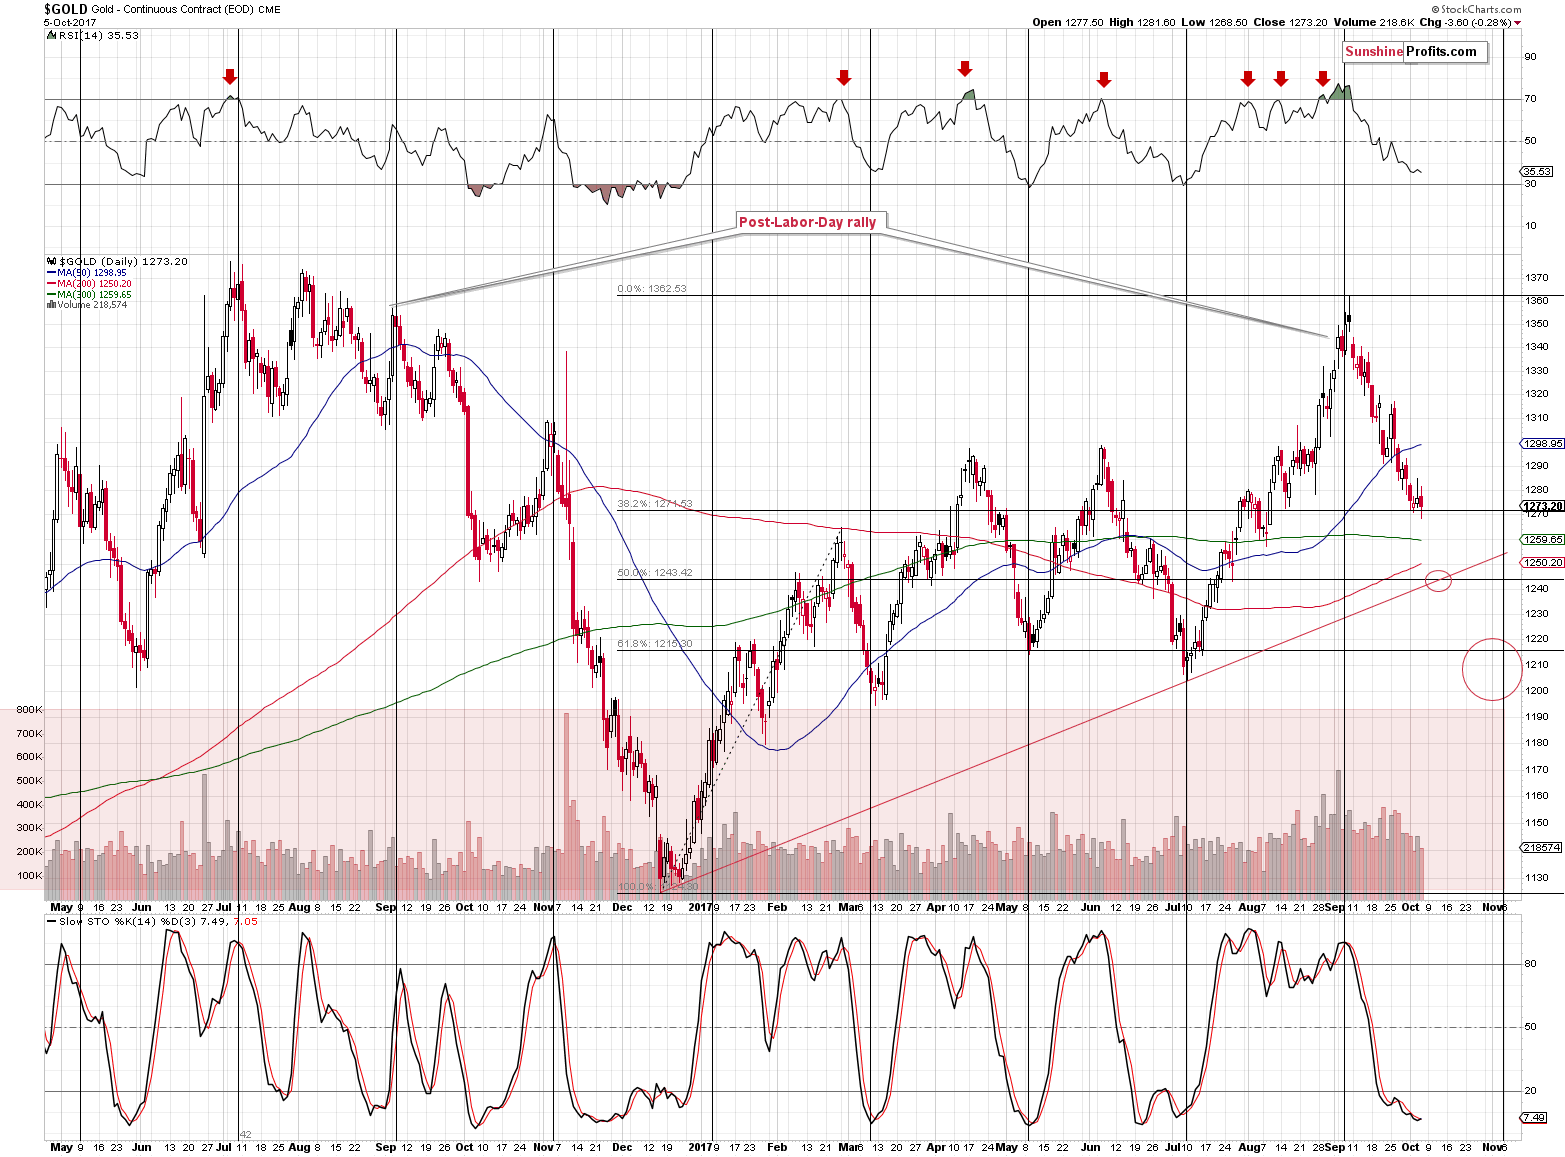The width and height of the screenshot is (1565, 1157).
Task: Click the Chg -3.60 (-0.28%) value
Action: pos(1465,22)
